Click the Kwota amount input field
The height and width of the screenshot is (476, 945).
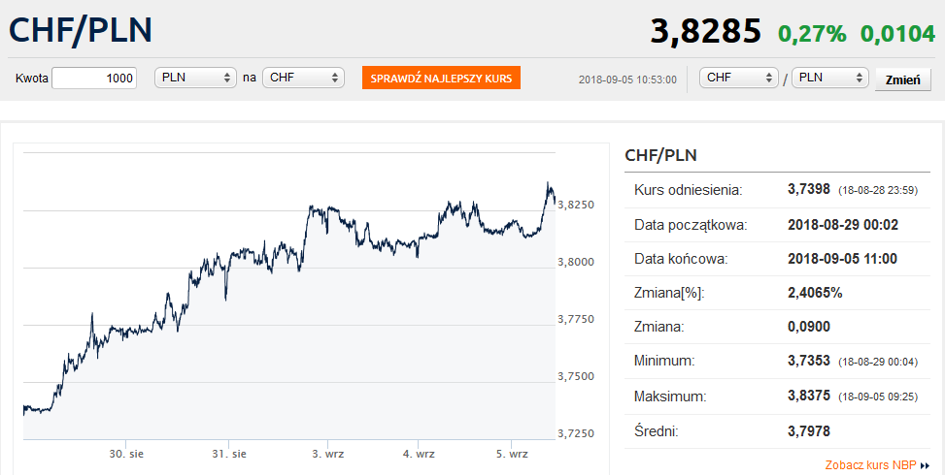click(x=95, y=78)
